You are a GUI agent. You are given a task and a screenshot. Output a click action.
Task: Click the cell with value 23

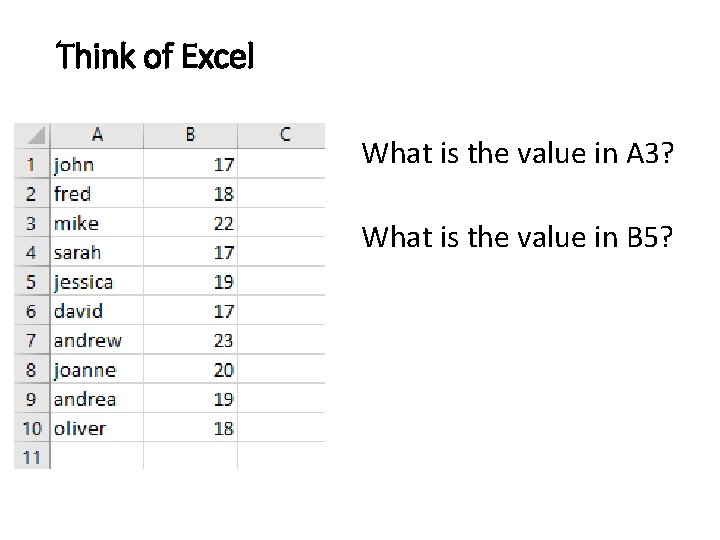coord(190,340)
